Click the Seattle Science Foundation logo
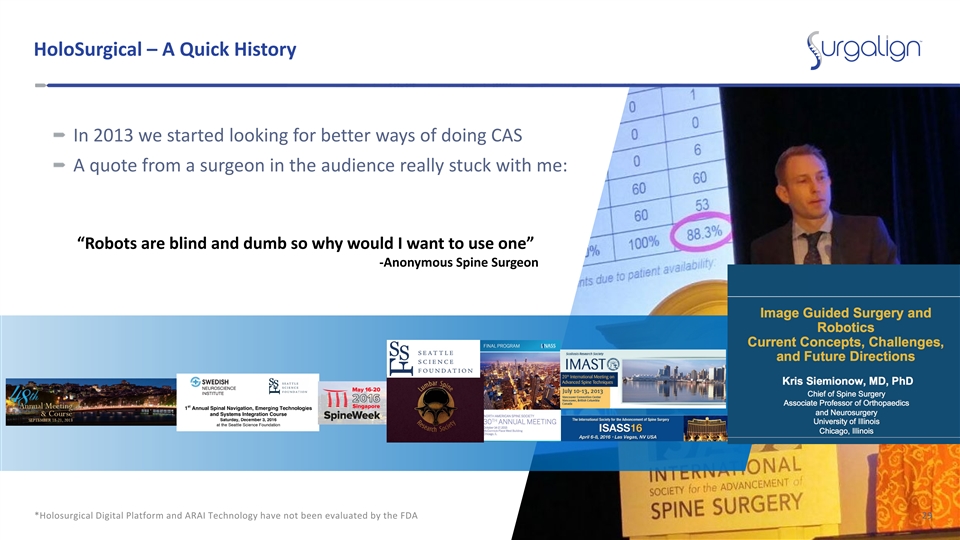 coord(433,359)
